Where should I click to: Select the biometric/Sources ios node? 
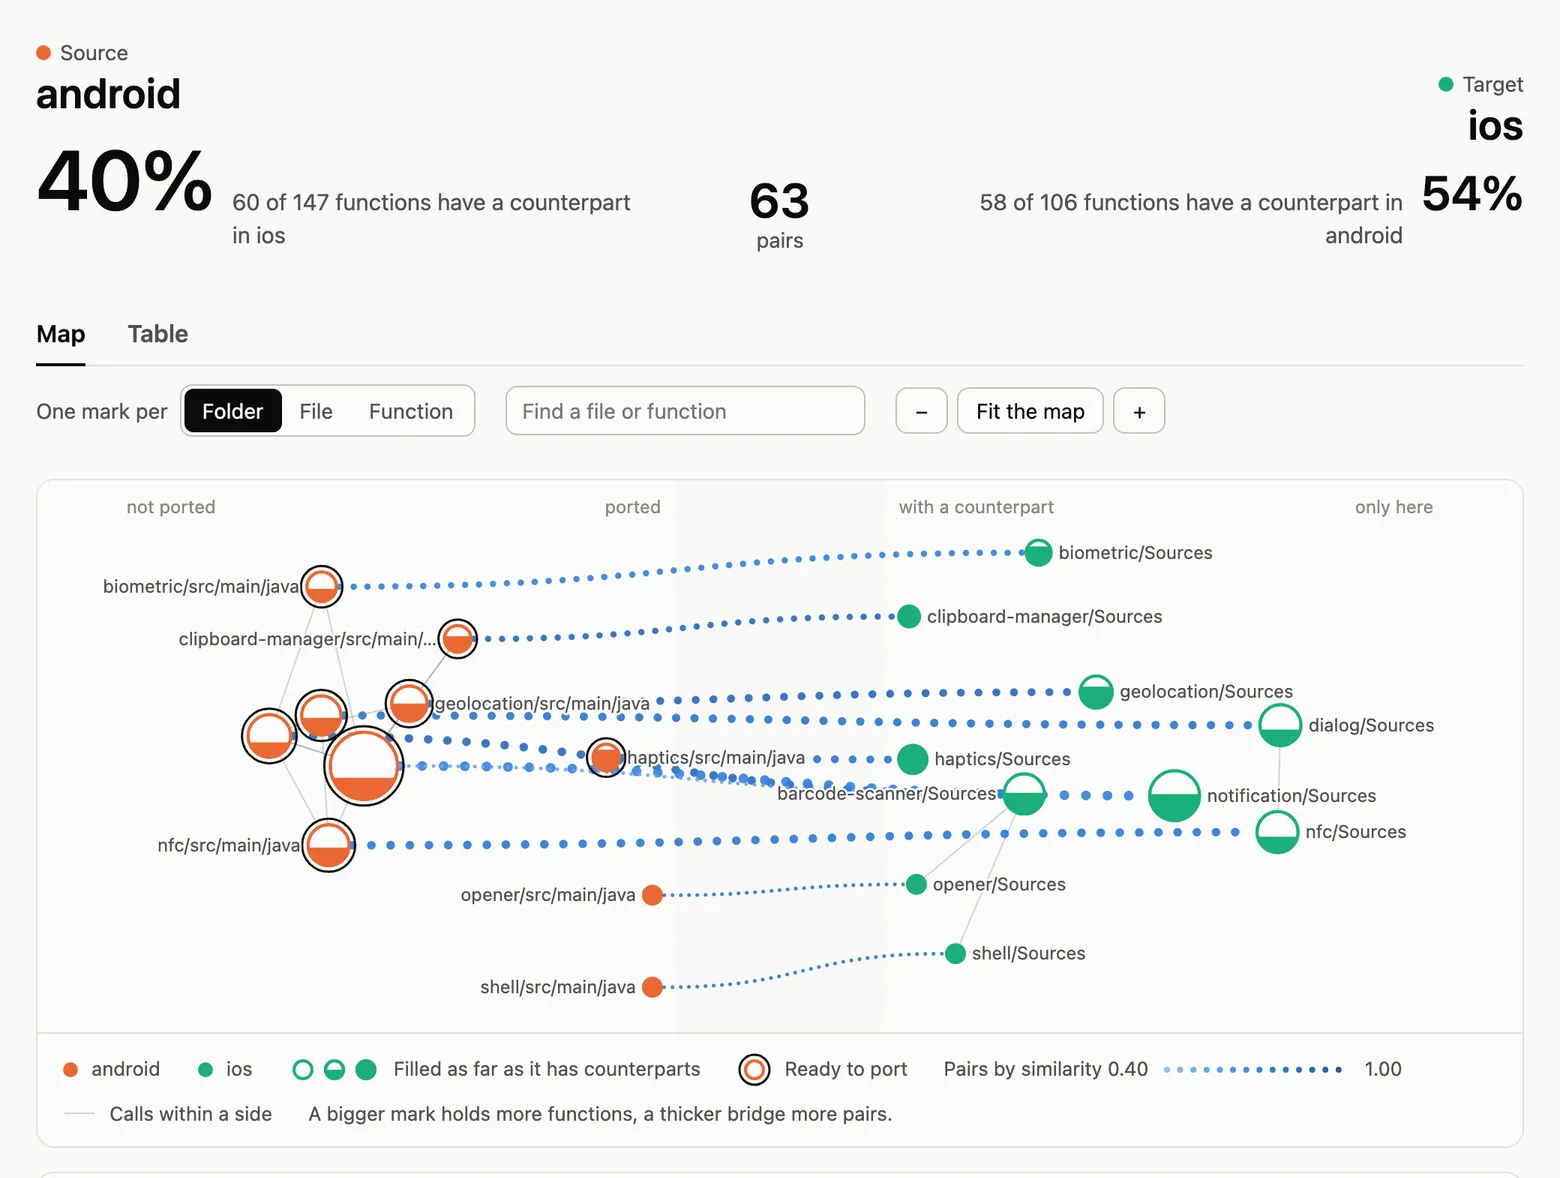[x=1039, y=553]
